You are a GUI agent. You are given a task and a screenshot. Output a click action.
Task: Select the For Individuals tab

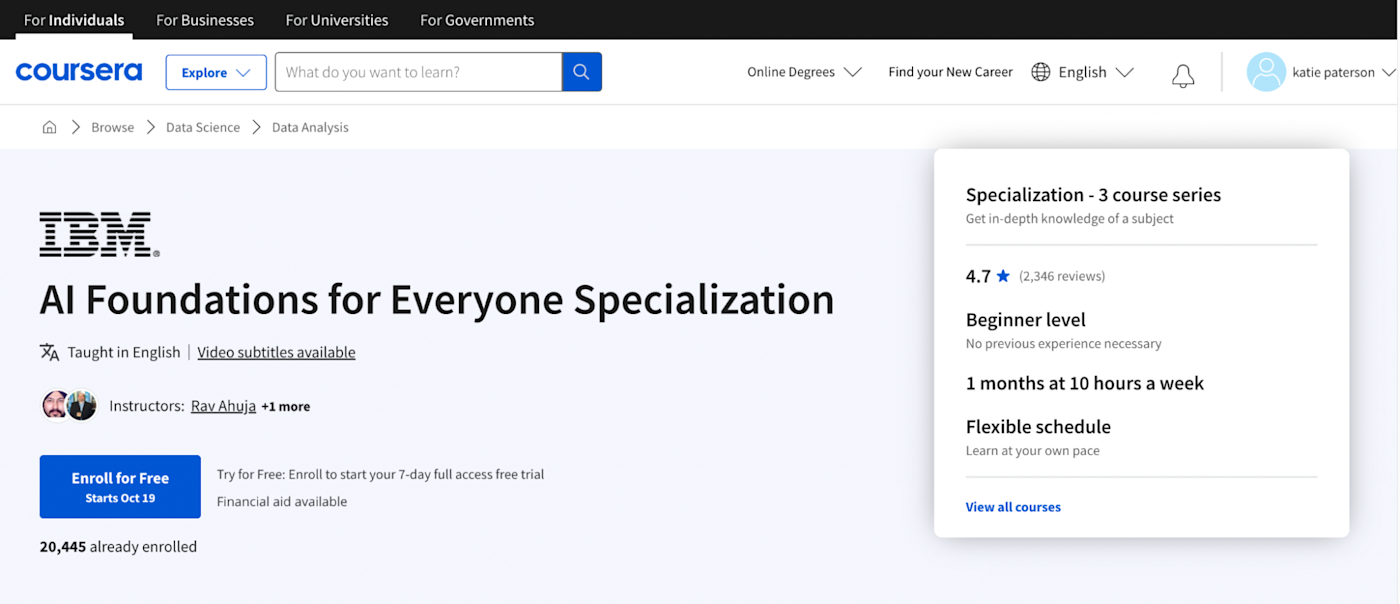74,20
